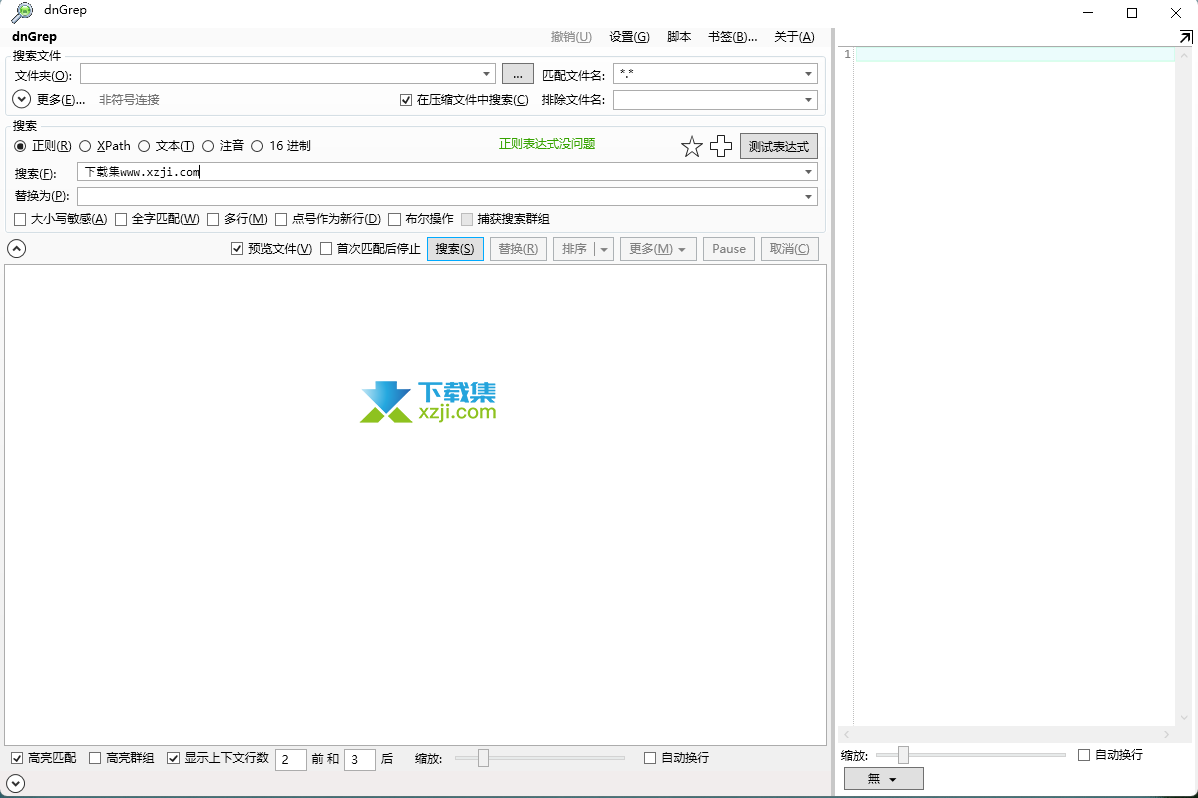The height and width of the screenshot is (798, 1198).
Task: Open the 無 syntax dropdown in preview
Action: pyautogui.click(x=883, y=779)
